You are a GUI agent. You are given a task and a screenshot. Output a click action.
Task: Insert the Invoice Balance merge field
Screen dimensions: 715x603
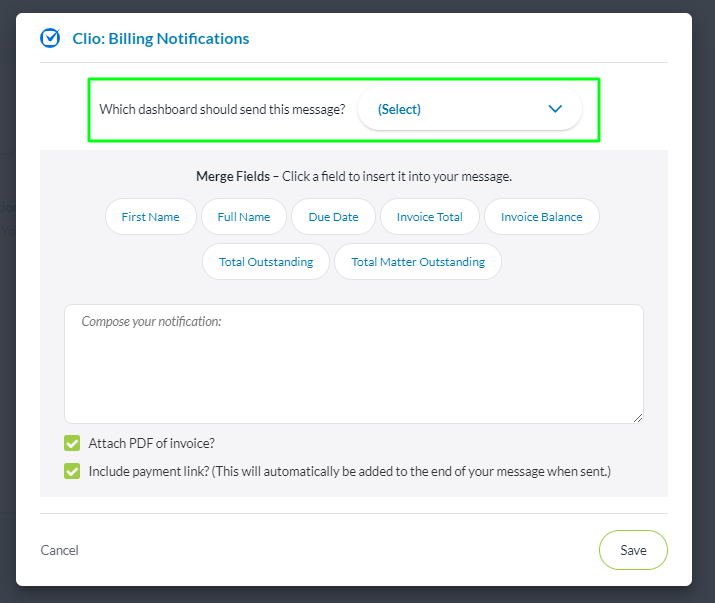(541, 217)
